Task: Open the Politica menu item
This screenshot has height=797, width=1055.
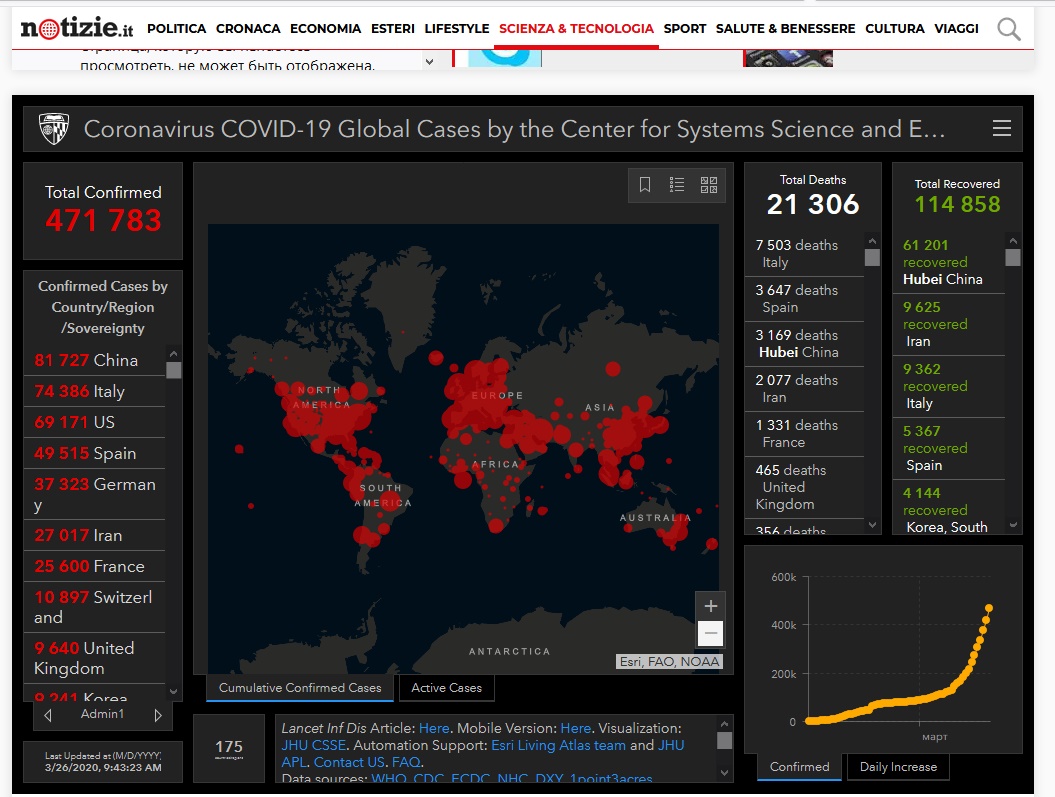Action: tap(176, 29)
